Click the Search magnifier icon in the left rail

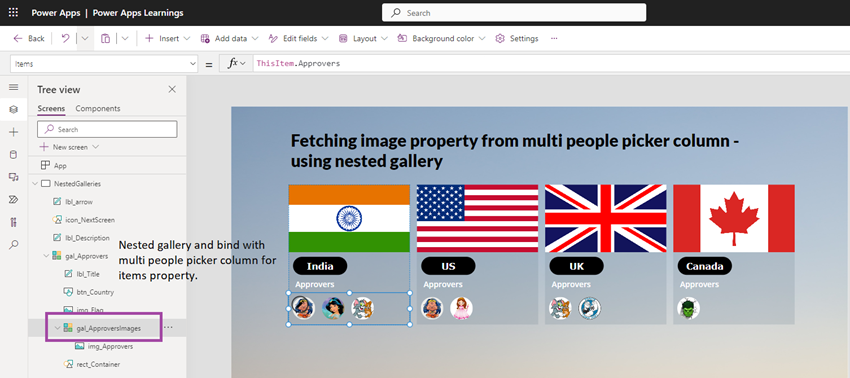tap(14, 245)
